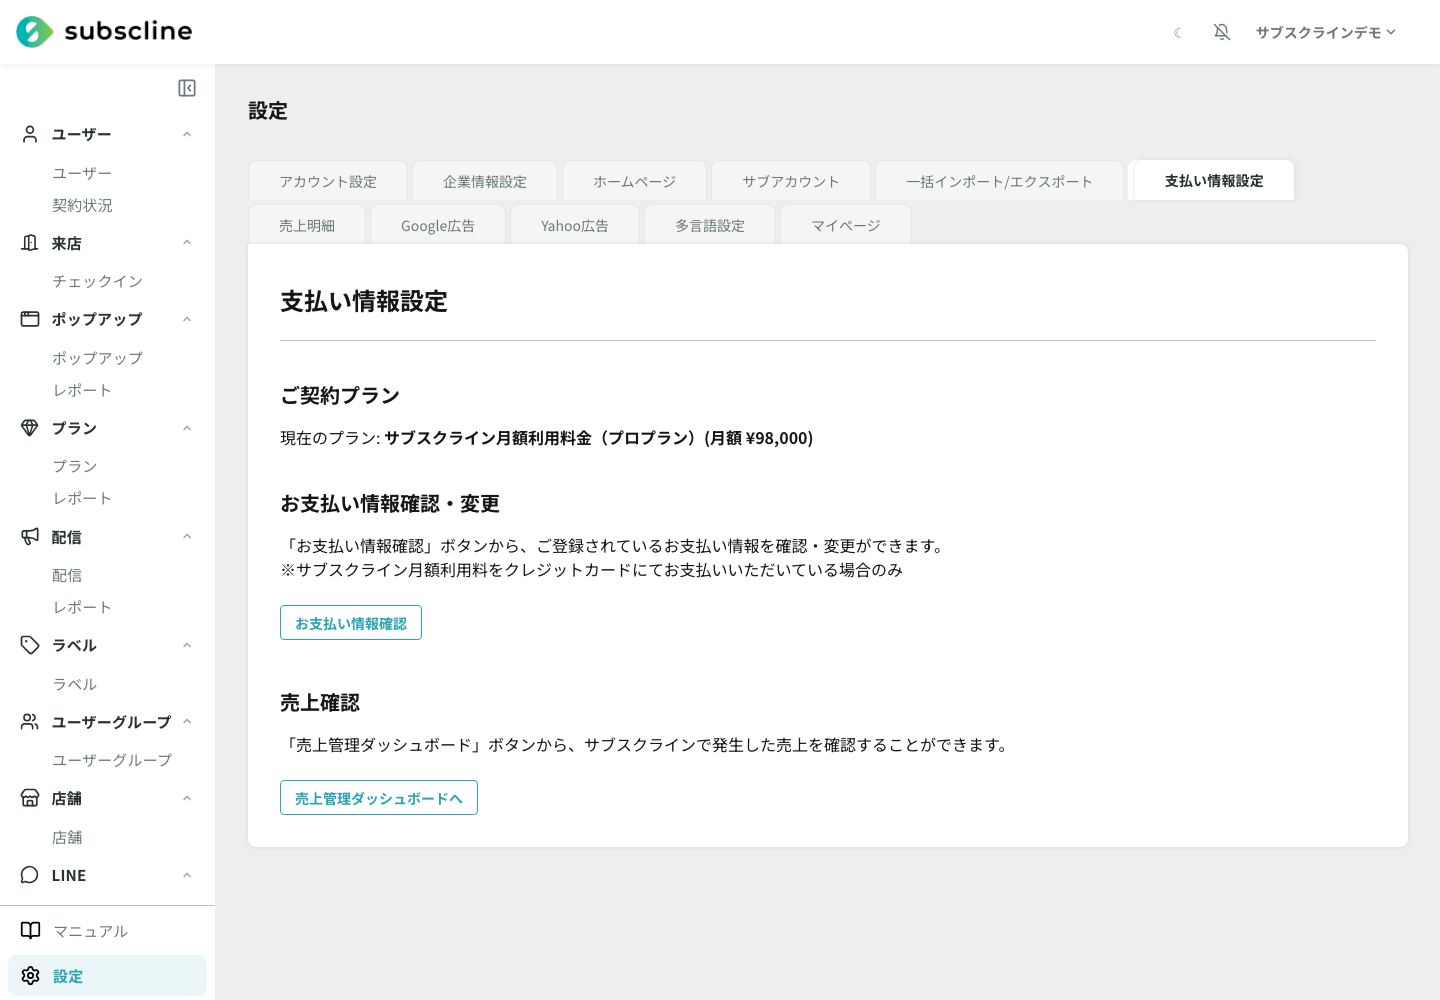Open プラン sub-item in sidebar
This screenshot has width=1440, height=1000.
click(75, 466)
